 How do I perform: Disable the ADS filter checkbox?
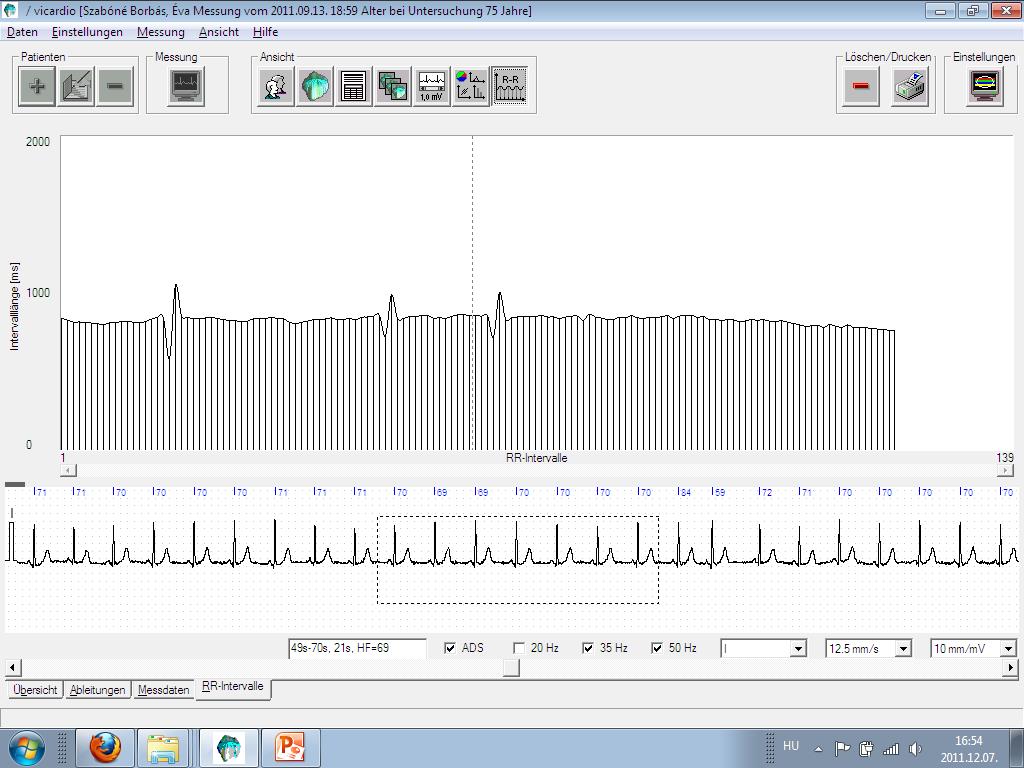(x=450, y=648)
